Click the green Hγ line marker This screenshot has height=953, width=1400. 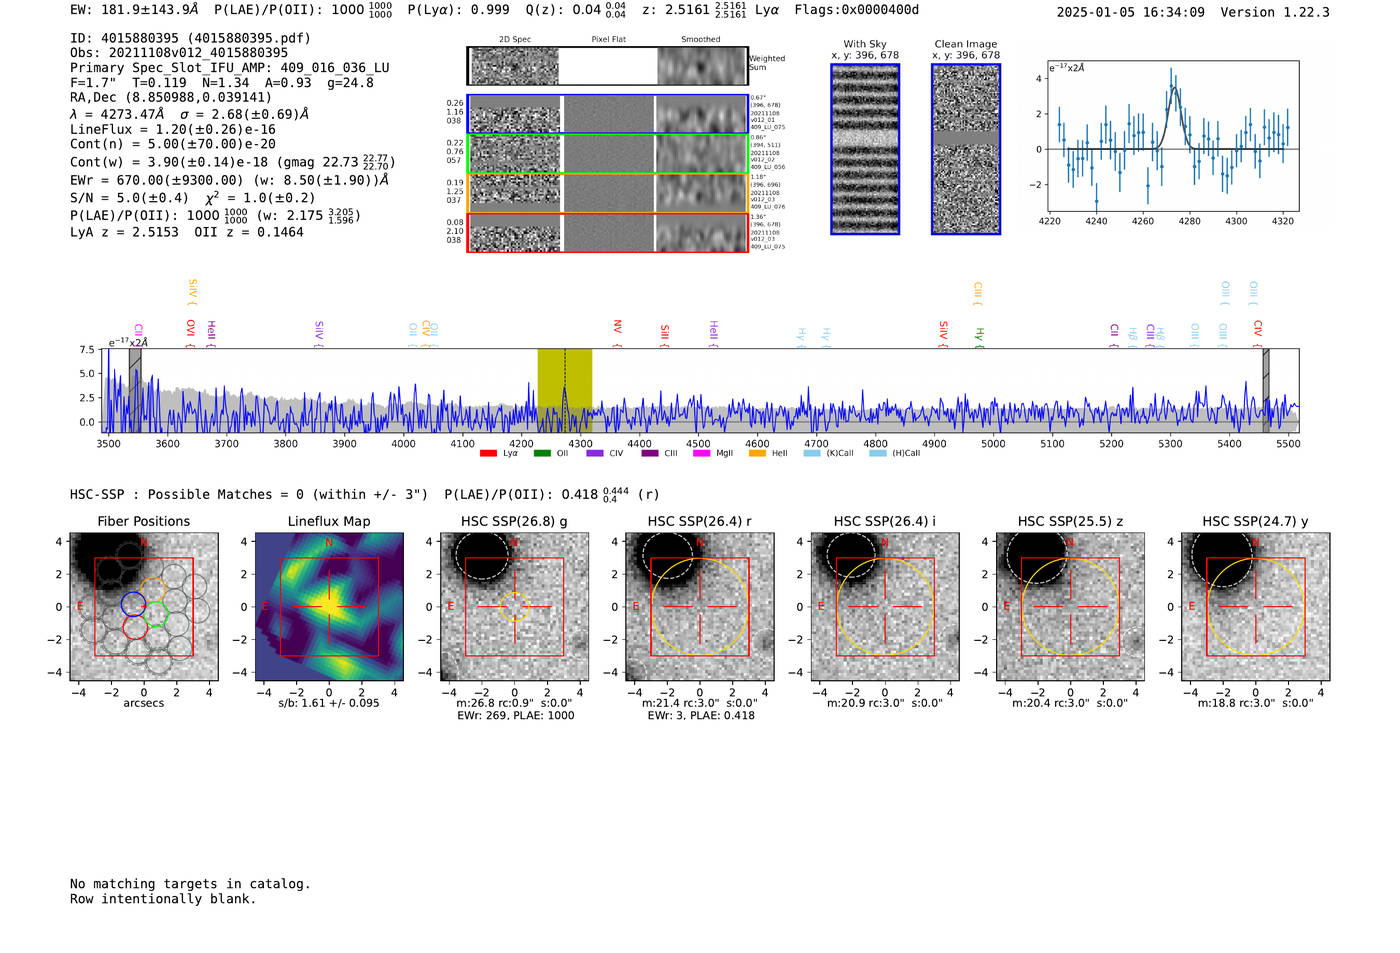click(980, 336)
